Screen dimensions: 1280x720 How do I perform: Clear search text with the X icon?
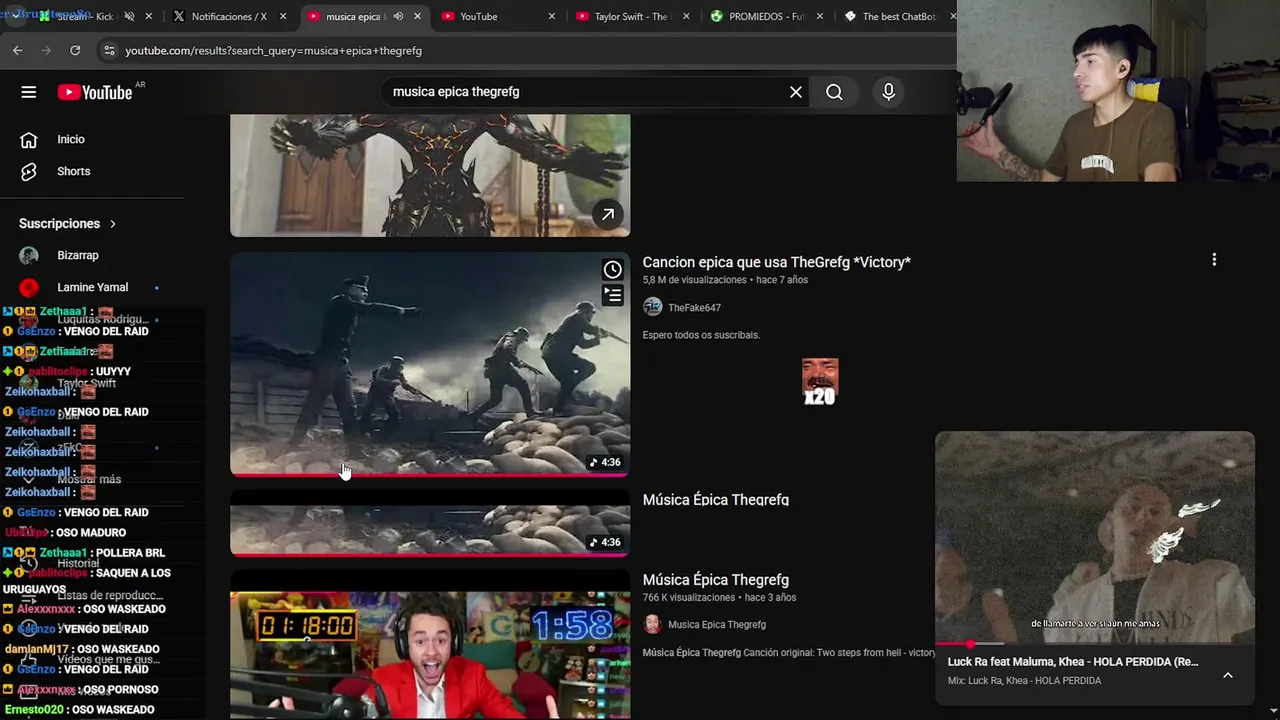tap(796, 92)
